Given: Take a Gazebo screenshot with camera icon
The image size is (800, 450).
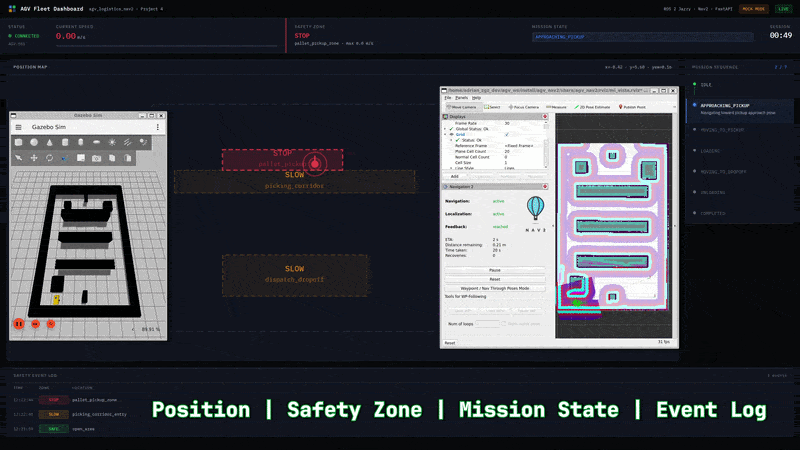Looking at the screenshot, I should [x=96, y=158].
